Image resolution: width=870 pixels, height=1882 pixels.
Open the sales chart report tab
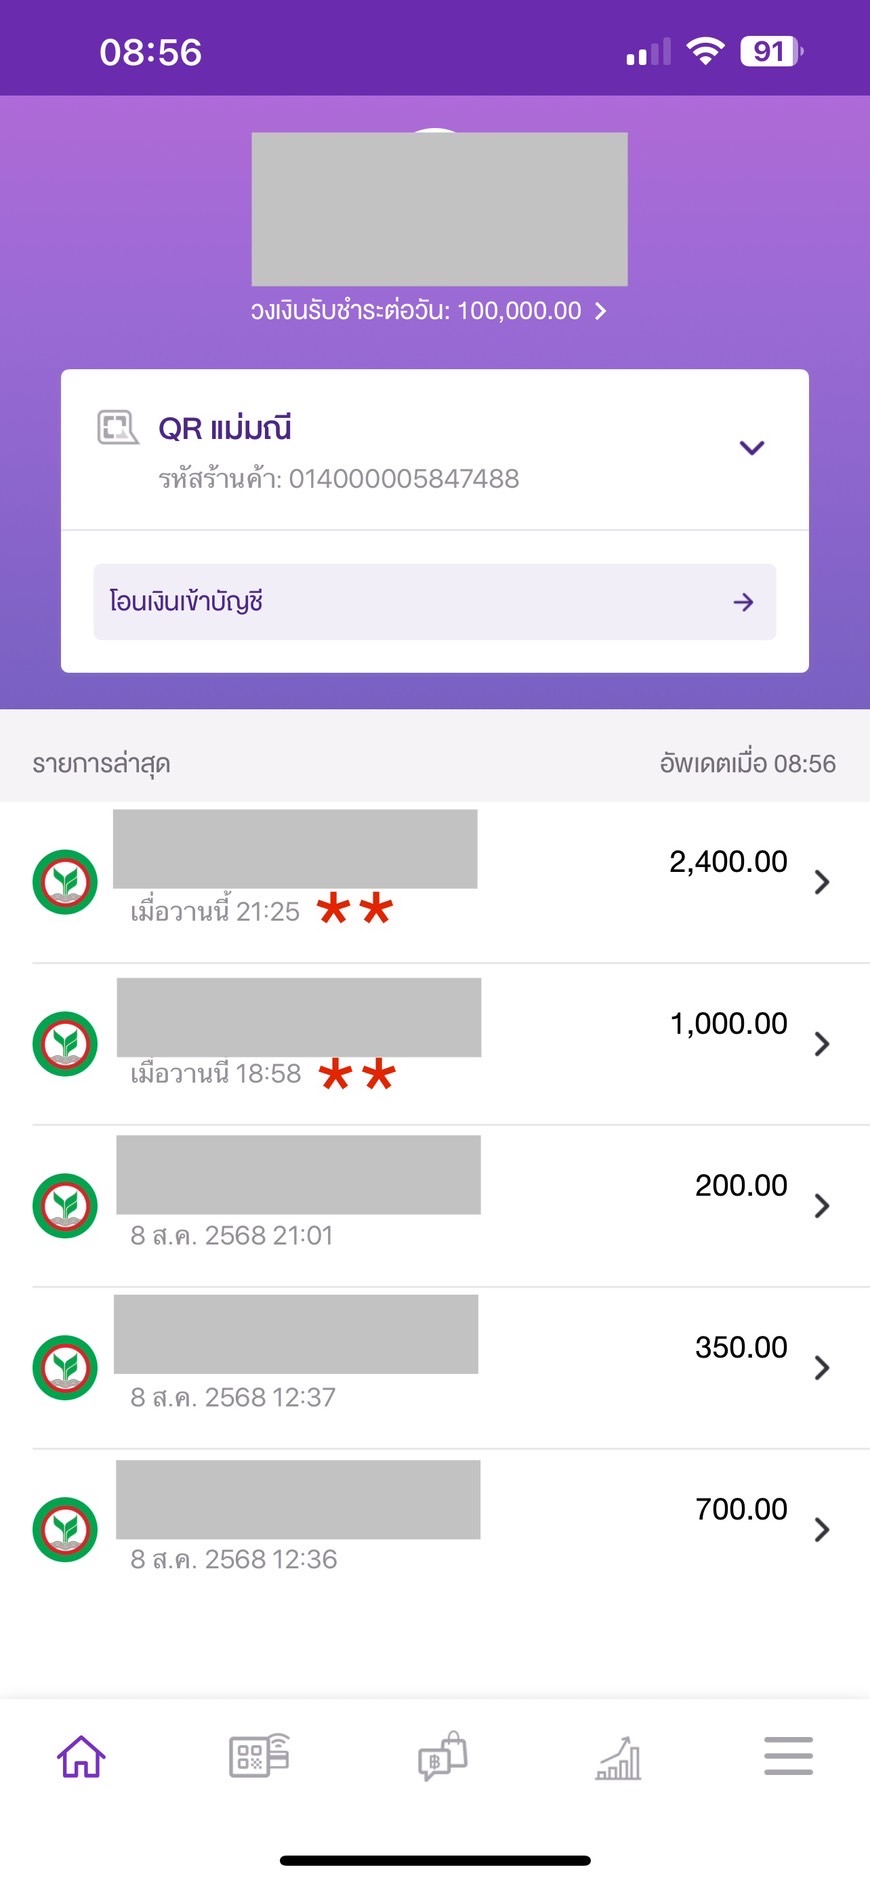pyautogui.click(x=618, y=1758)
